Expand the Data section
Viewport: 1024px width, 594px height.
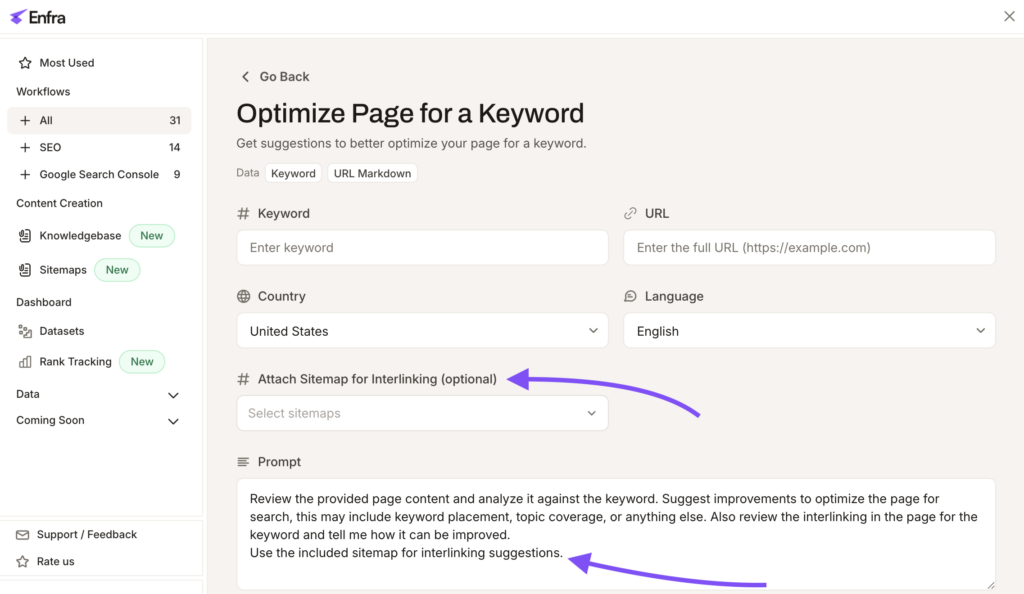(x=173, y=395)
